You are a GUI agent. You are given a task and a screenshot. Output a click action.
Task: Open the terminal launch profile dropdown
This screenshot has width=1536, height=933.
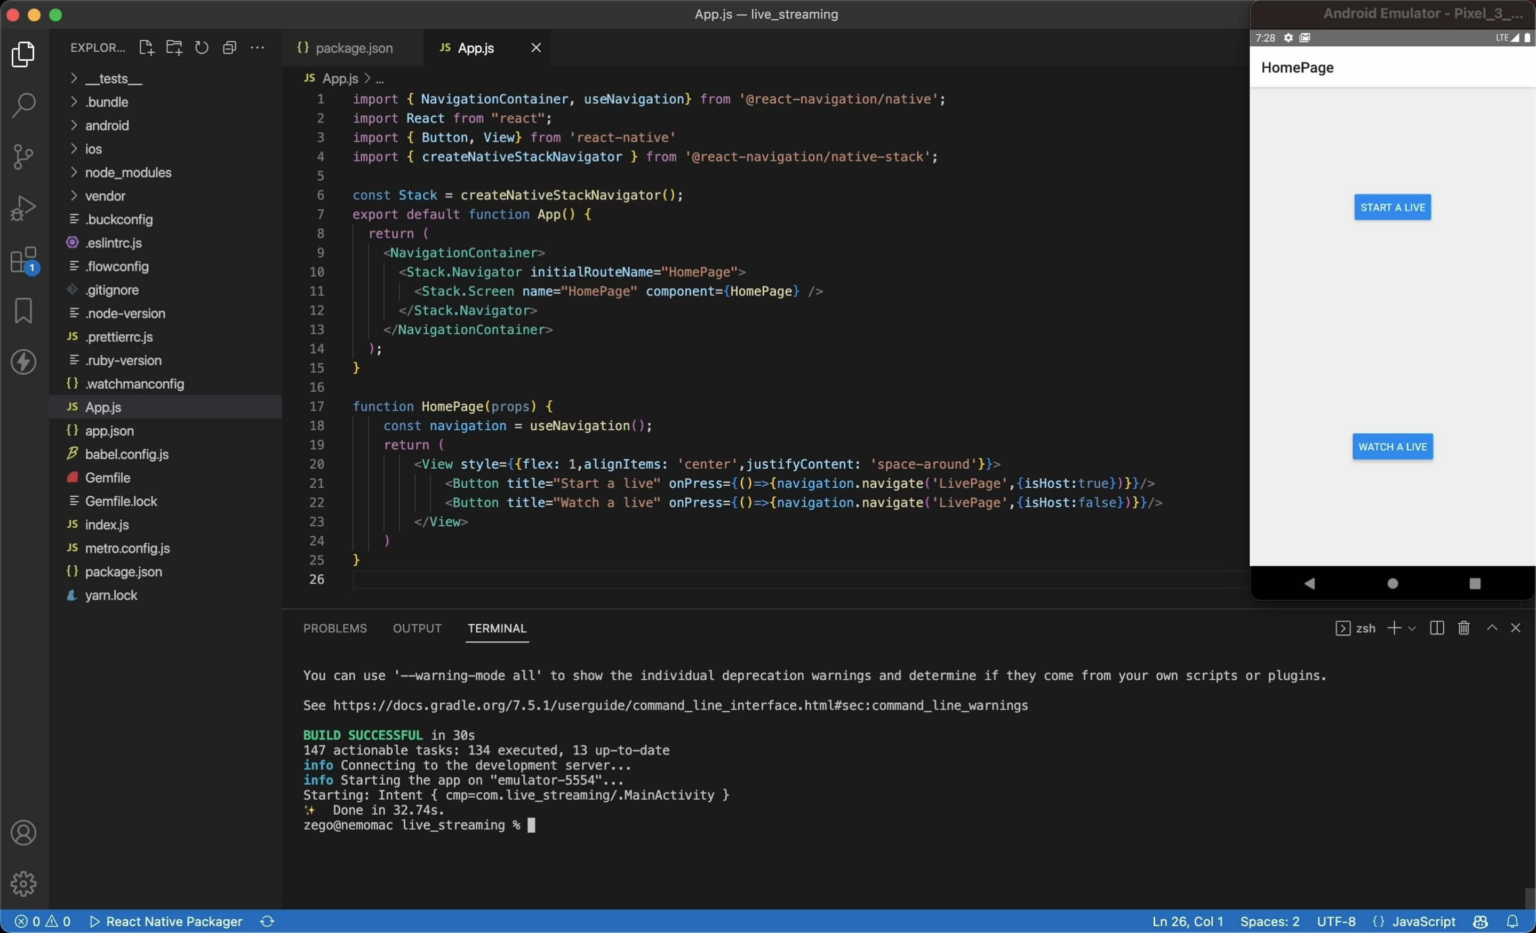(x=1412, y=628)
